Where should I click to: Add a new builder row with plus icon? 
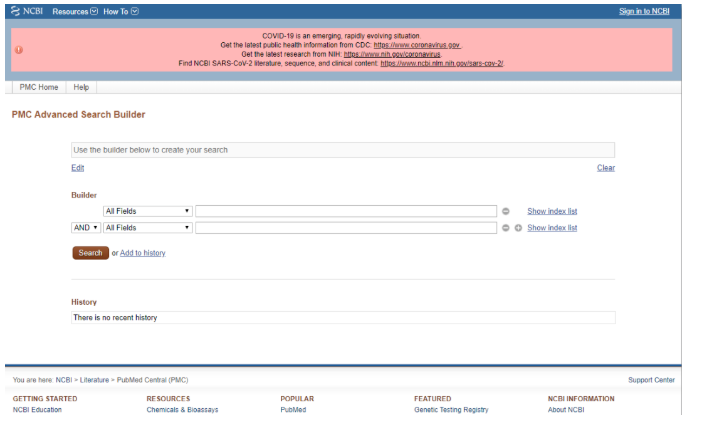pos(518,228)
